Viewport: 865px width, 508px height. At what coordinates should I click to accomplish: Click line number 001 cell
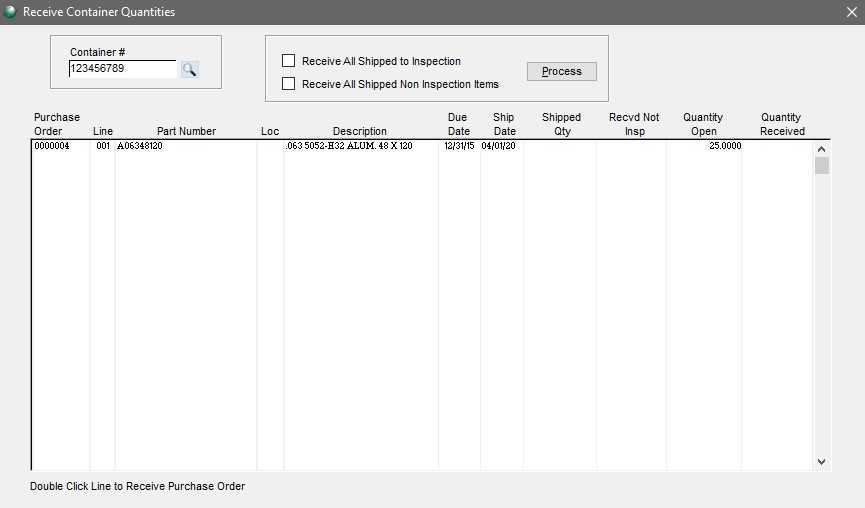coord(103,146)
